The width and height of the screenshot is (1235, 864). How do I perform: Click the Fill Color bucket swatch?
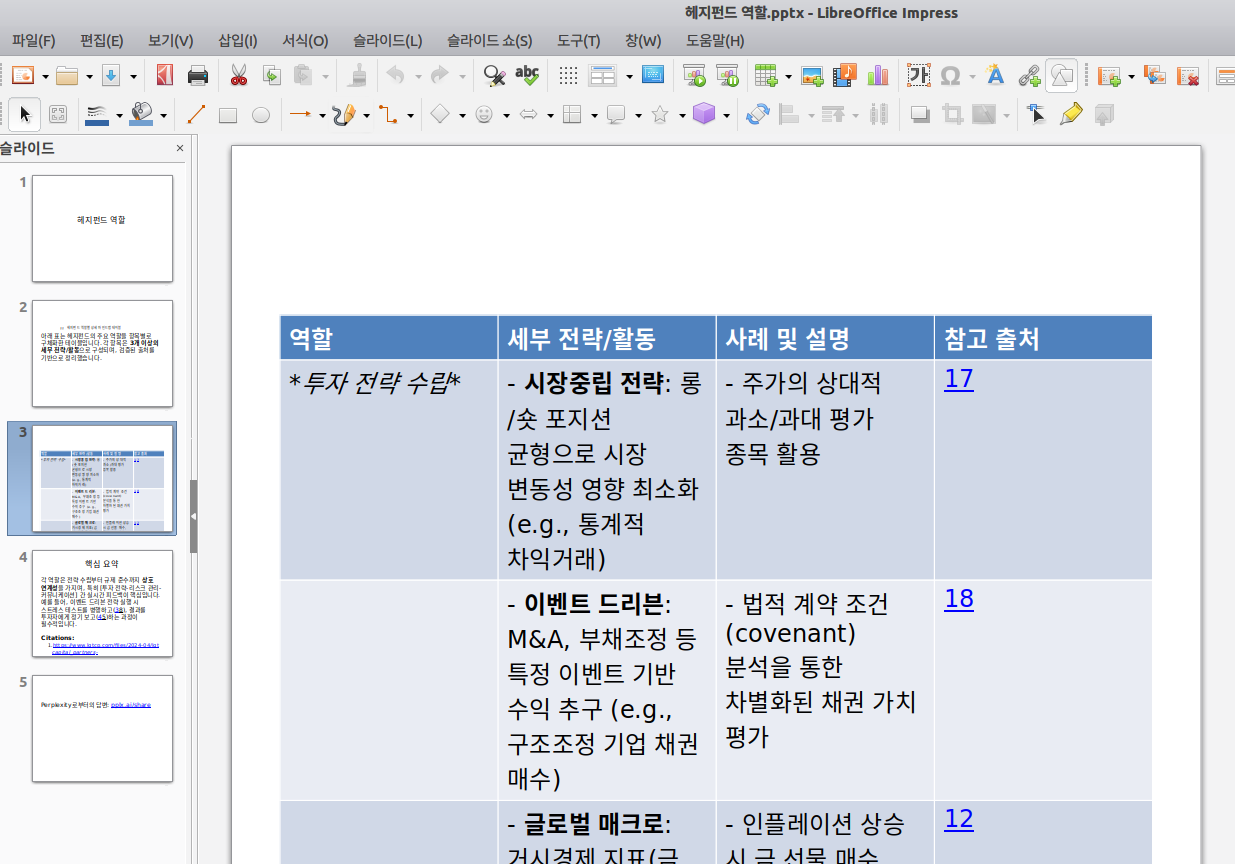coord(141,115)
